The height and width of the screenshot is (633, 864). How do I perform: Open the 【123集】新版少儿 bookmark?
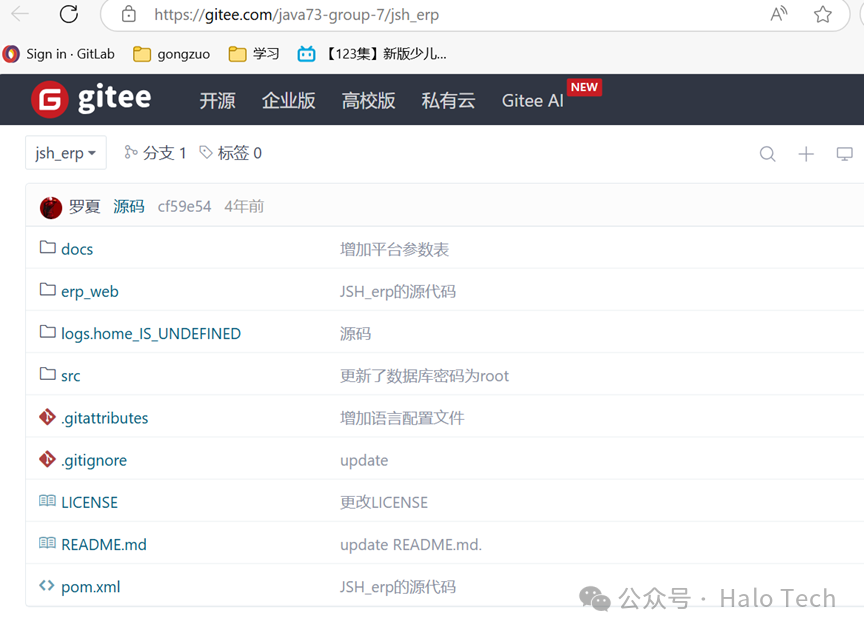[x=372, y=54]
